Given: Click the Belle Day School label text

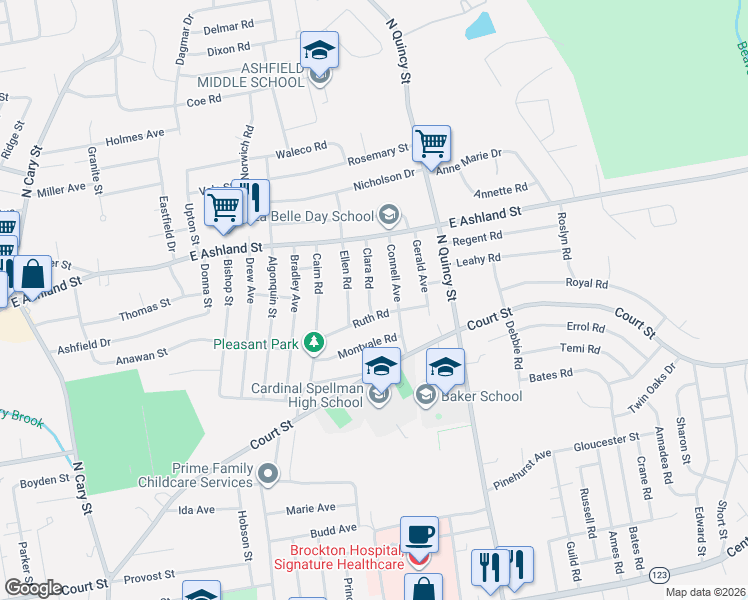Looking at the screenshot, I should 317,217.
